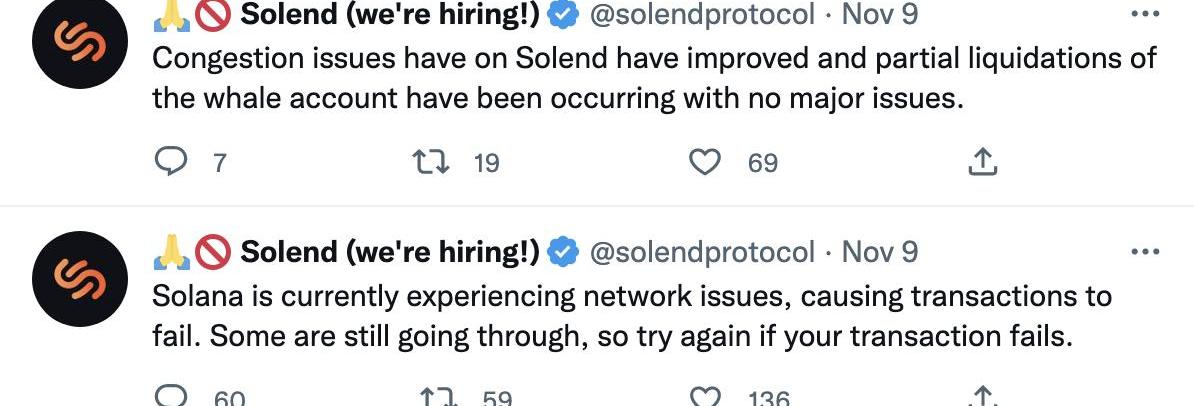Viewport: 1194px width, 406px height.
Task: Open Solend profile name on the second tweet
Action: point(390,252)
